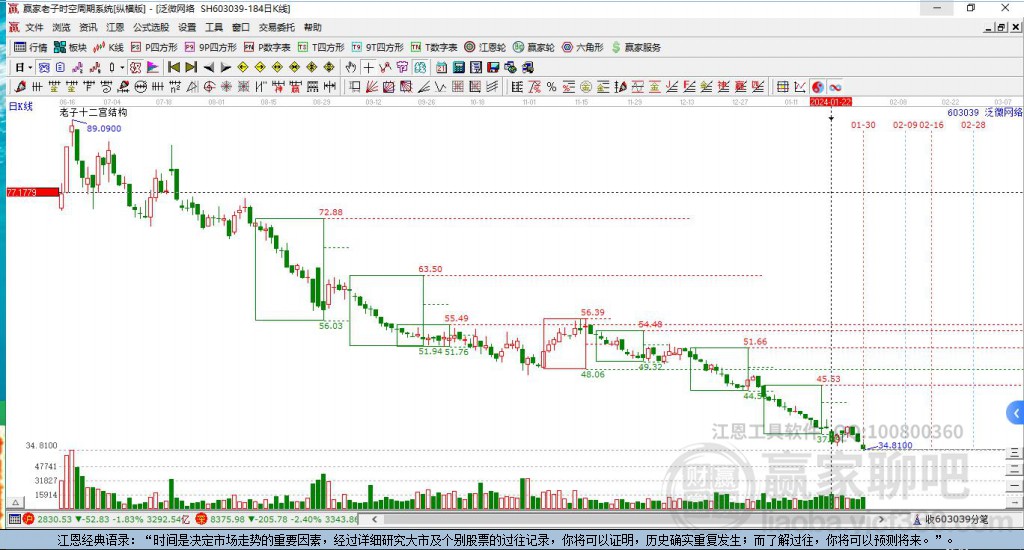
Task: Toggle the highlighted teal icon after crosshair
Action: [x=419, y=67]
